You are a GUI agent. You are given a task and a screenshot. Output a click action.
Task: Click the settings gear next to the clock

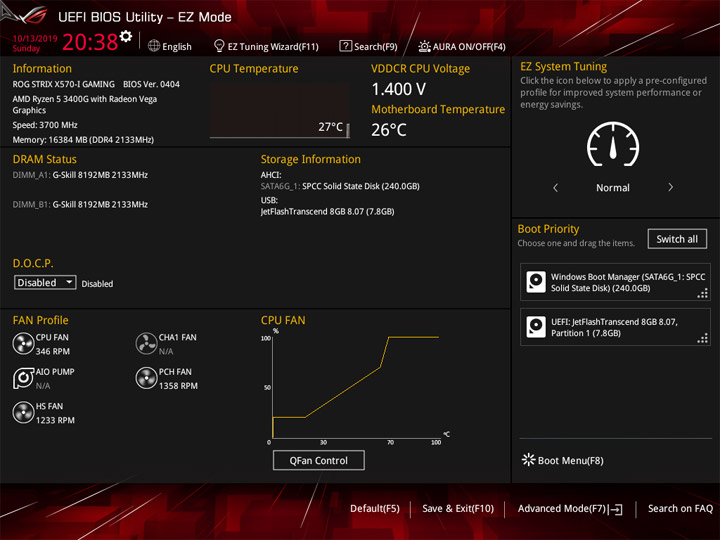(x=126, y=36)
